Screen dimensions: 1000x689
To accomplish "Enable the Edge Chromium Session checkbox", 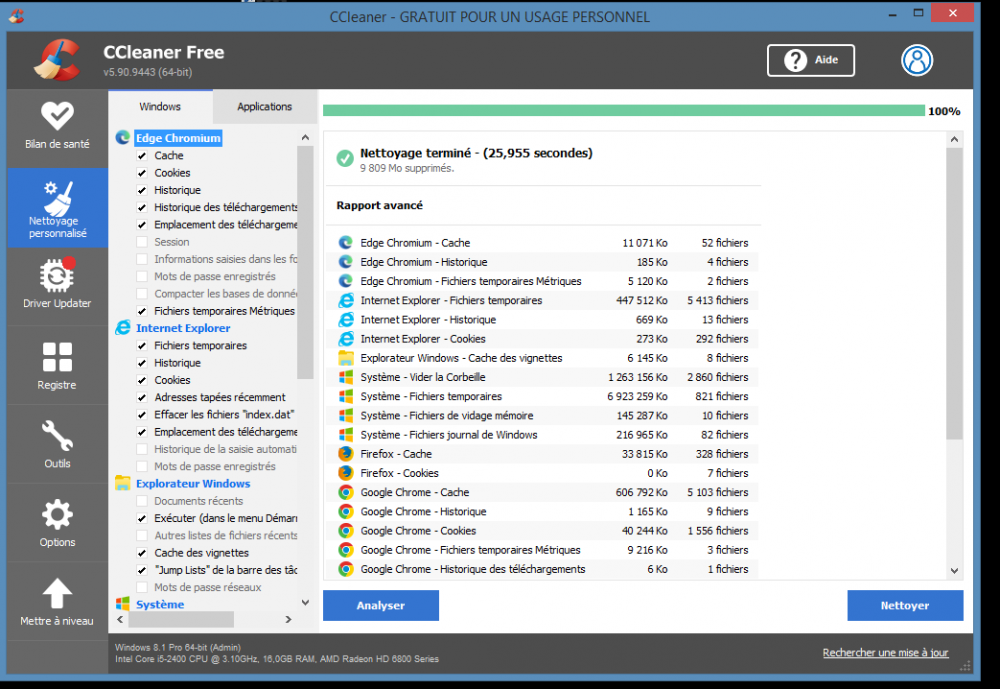I will (142, 242).
